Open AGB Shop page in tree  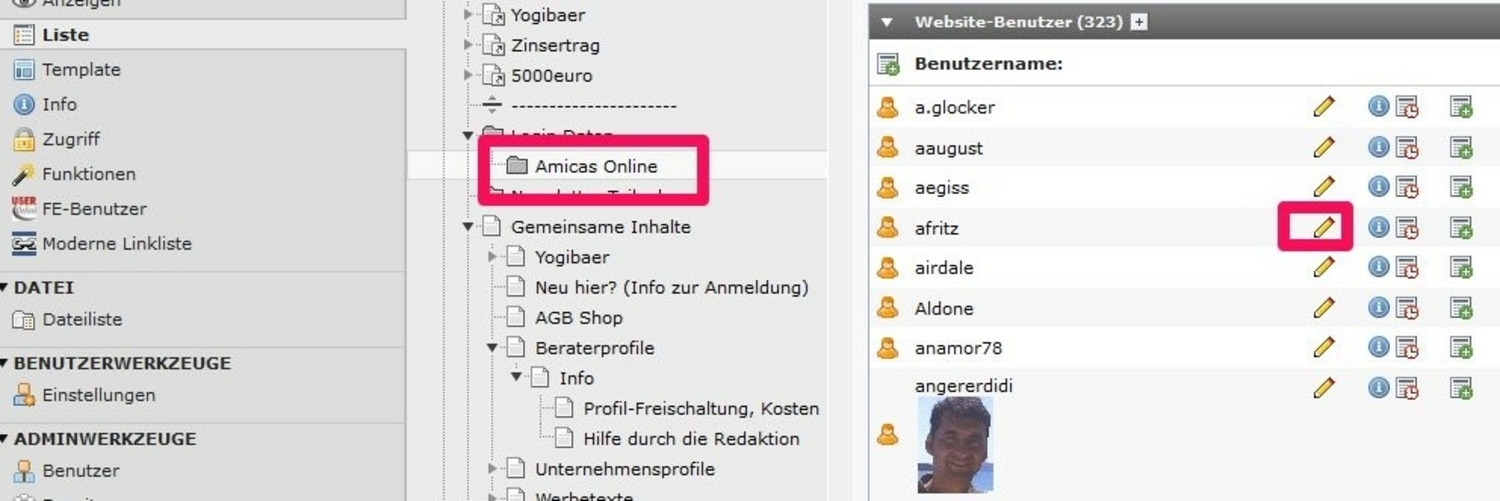(x=578, y=318)
